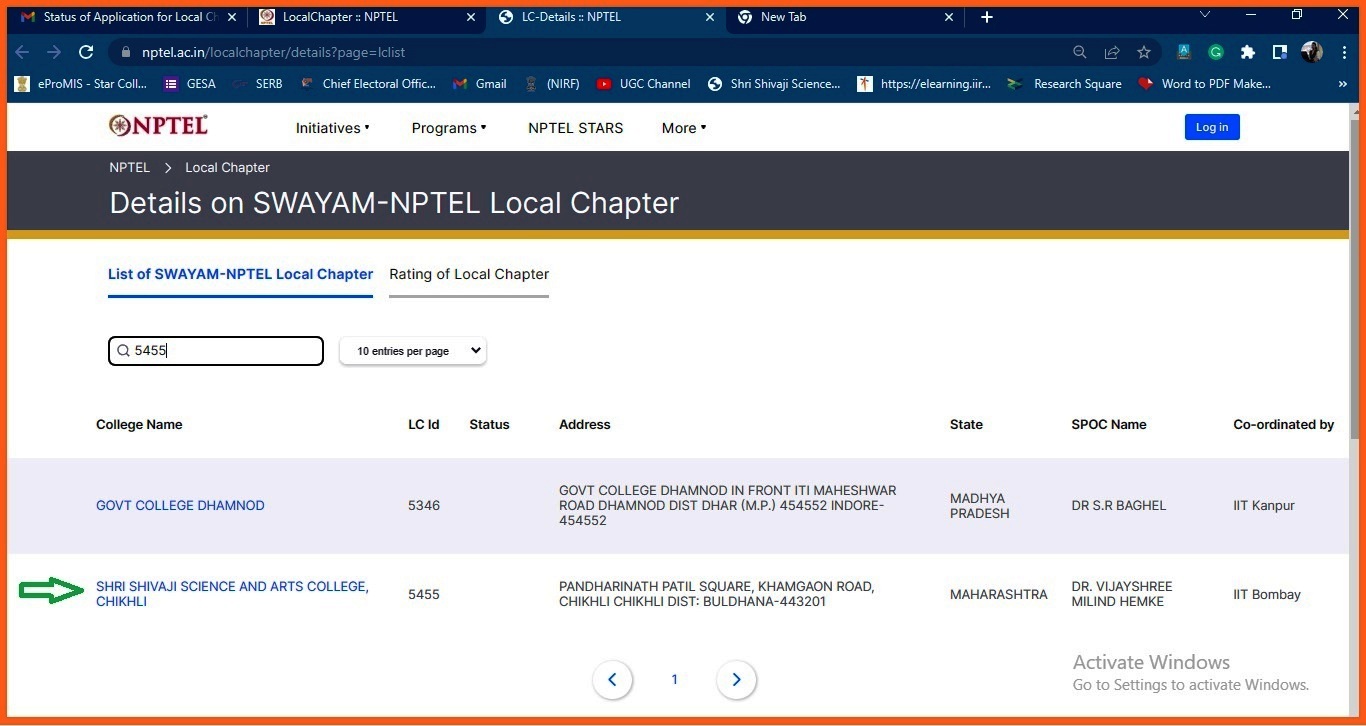Open the browser side panel icon
1366x726 pixels.
click(1280, 52)
